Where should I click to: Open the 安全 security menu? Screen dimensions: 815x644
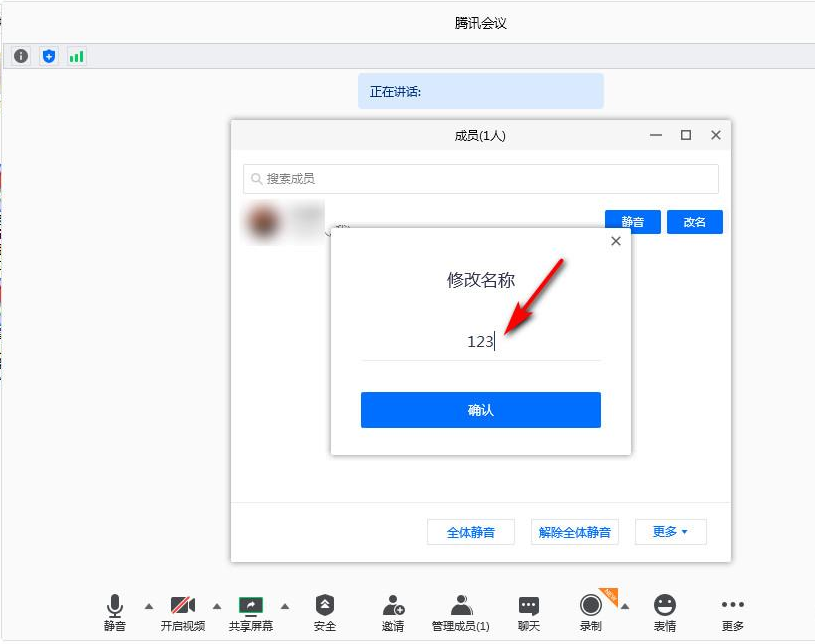click(325, 612)
